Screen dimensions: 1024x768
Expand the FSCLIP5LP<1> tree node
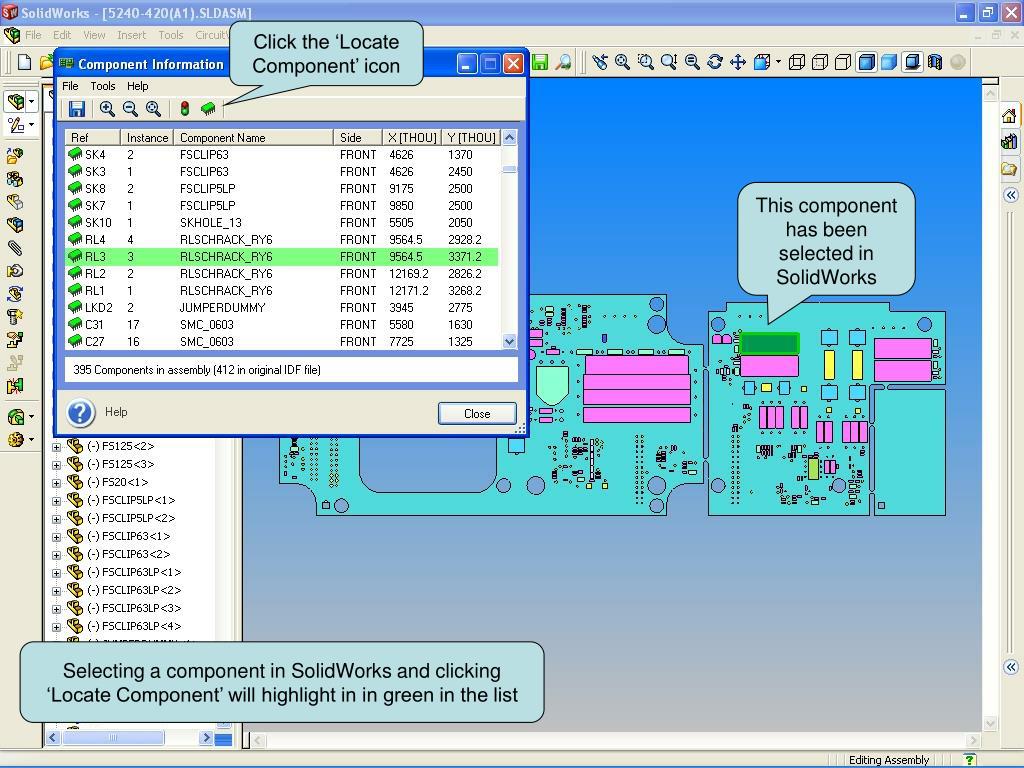coord(56,502)
